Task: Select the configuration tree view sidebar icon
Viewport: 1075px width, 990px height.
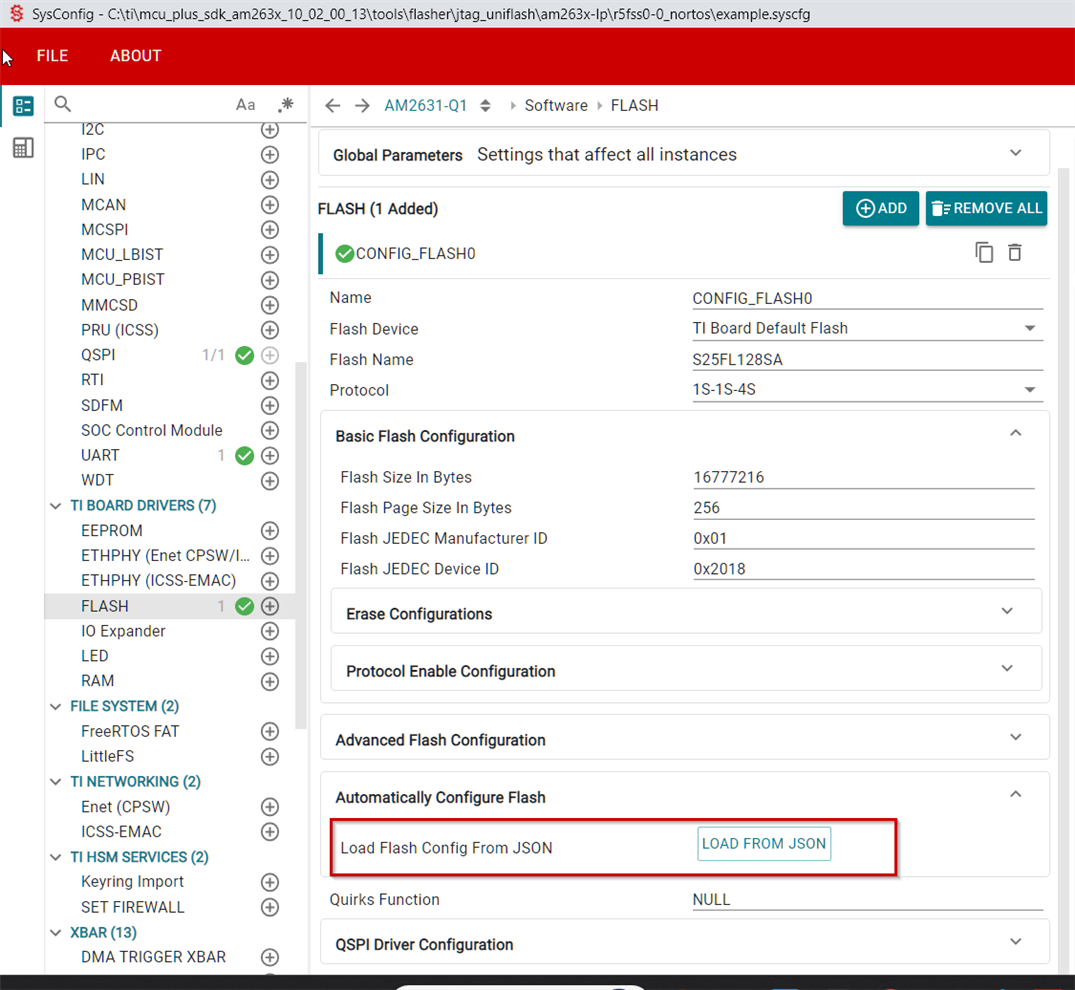Action: click(x=23, y=106)
